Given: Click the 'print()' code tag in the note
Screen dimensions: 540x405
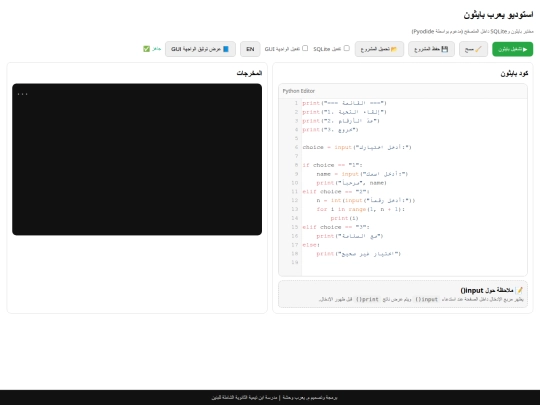Looking at the screenshot, I should click(x=367, y=299).
